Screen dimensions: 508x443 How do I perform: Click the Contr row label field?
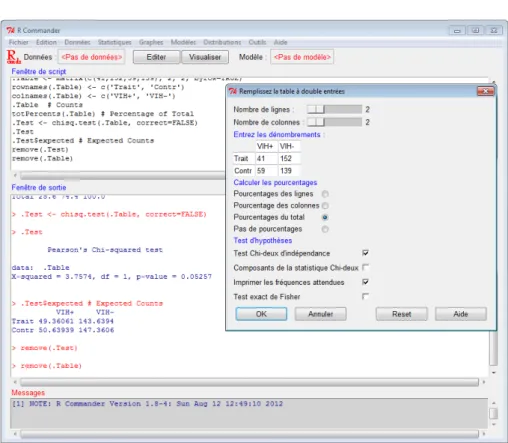tap(243, 171)
